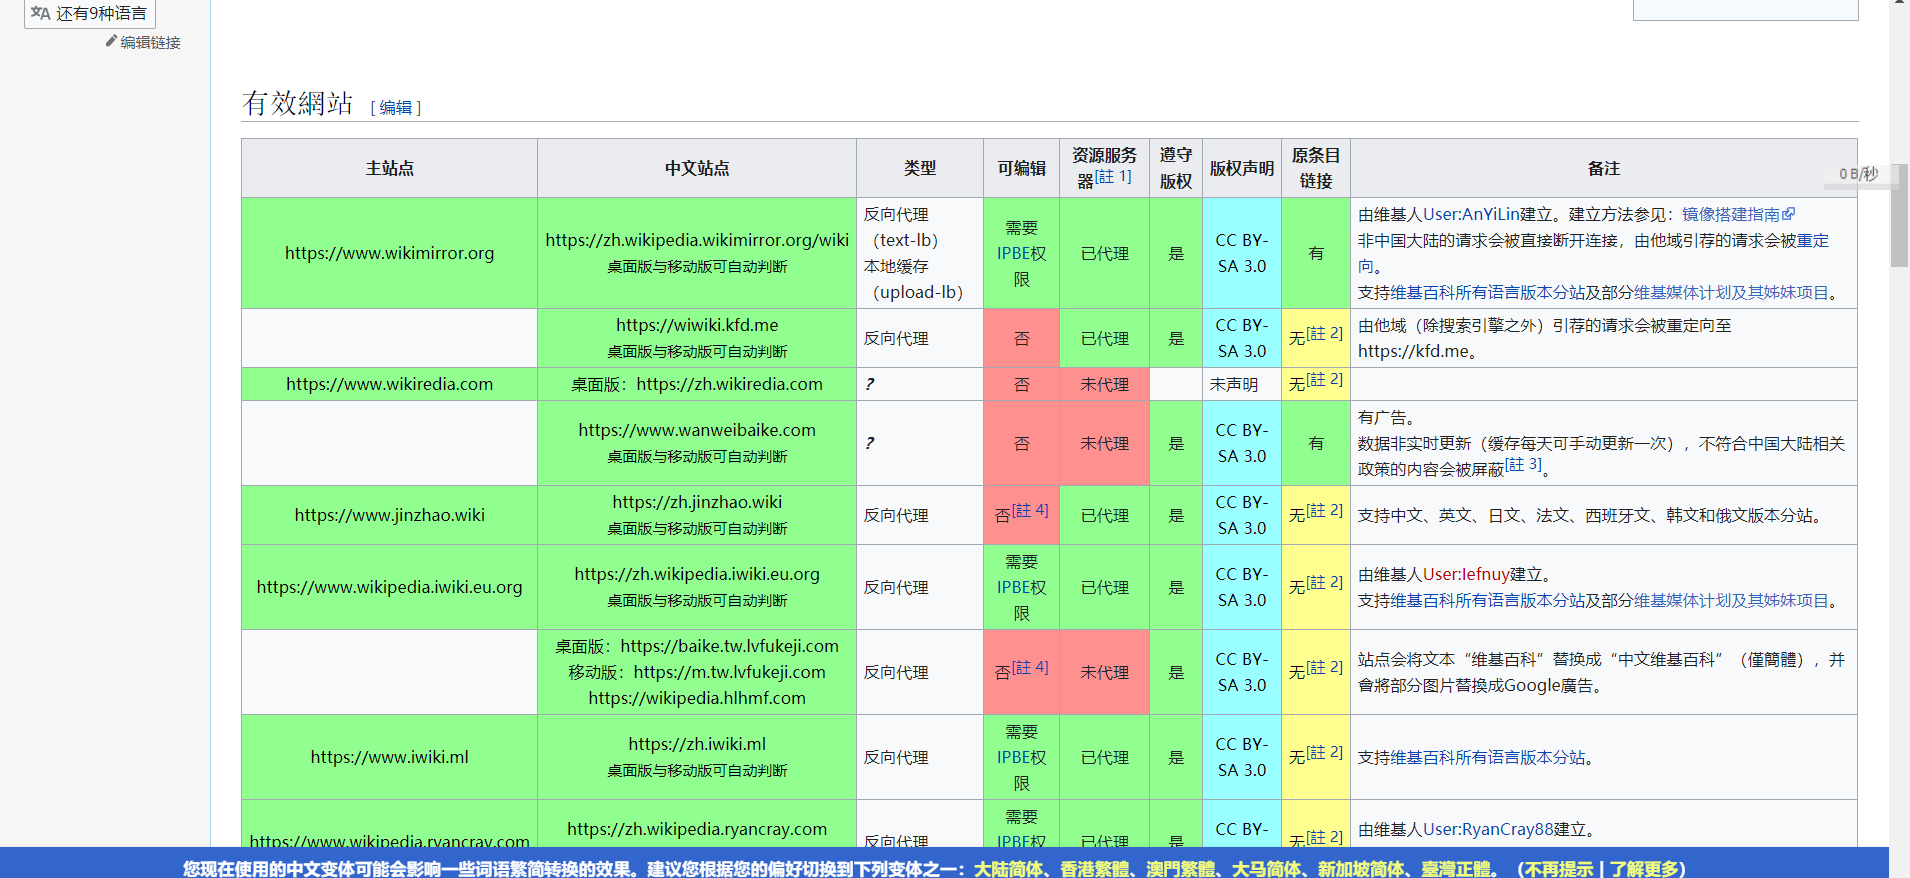Click 编辑 beside the 有效網站 heading
Image resolution: width=1910 pixels, height=878 pixels.
396,107
